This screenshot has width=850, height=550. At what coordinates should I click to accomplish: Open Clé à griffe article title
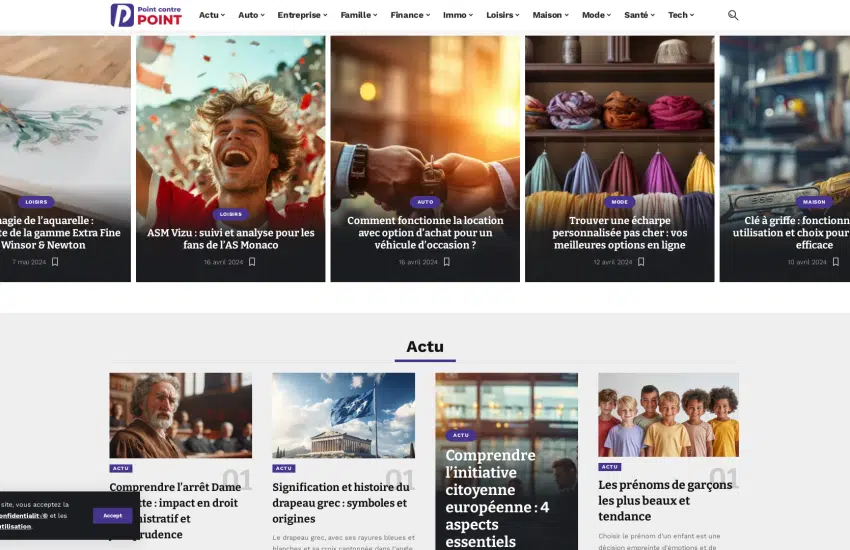791,232
